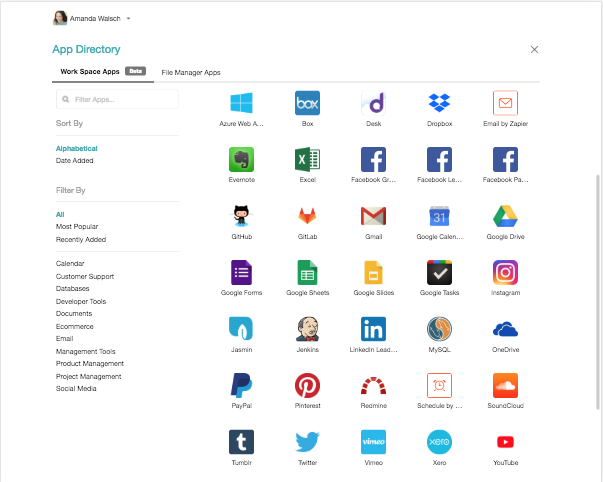Open Amanda Walsch user dropdown arrow
The image size is (603, 482).
128,18
